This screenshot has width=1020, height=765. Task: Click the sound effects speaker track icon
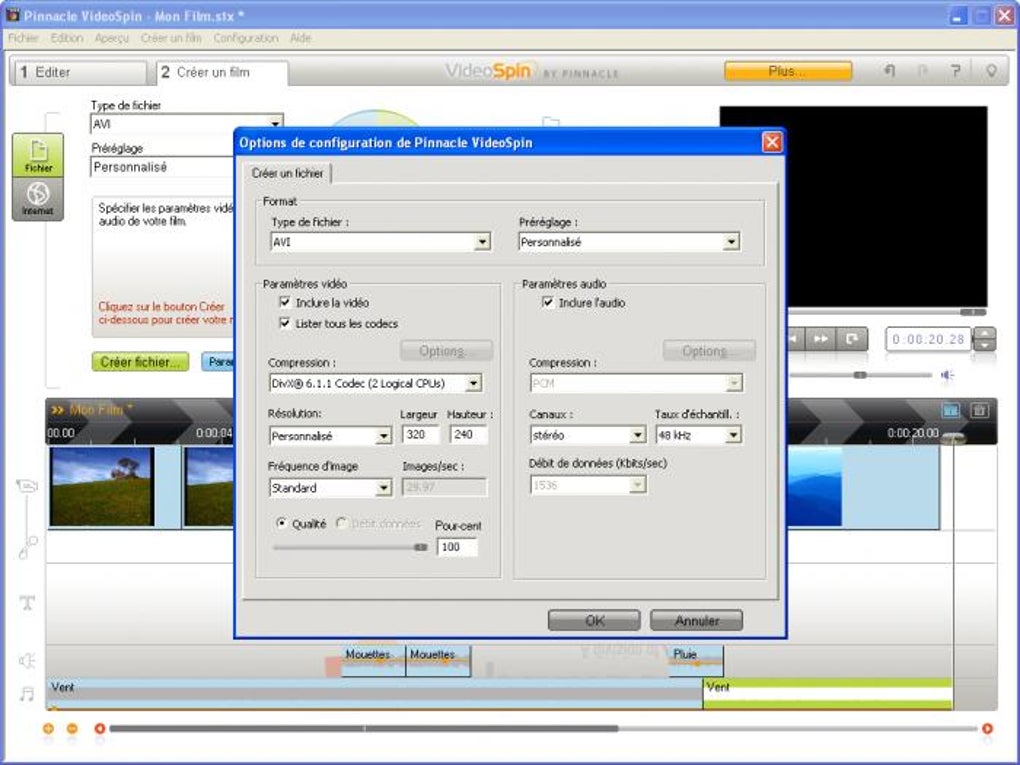[27, 661]
